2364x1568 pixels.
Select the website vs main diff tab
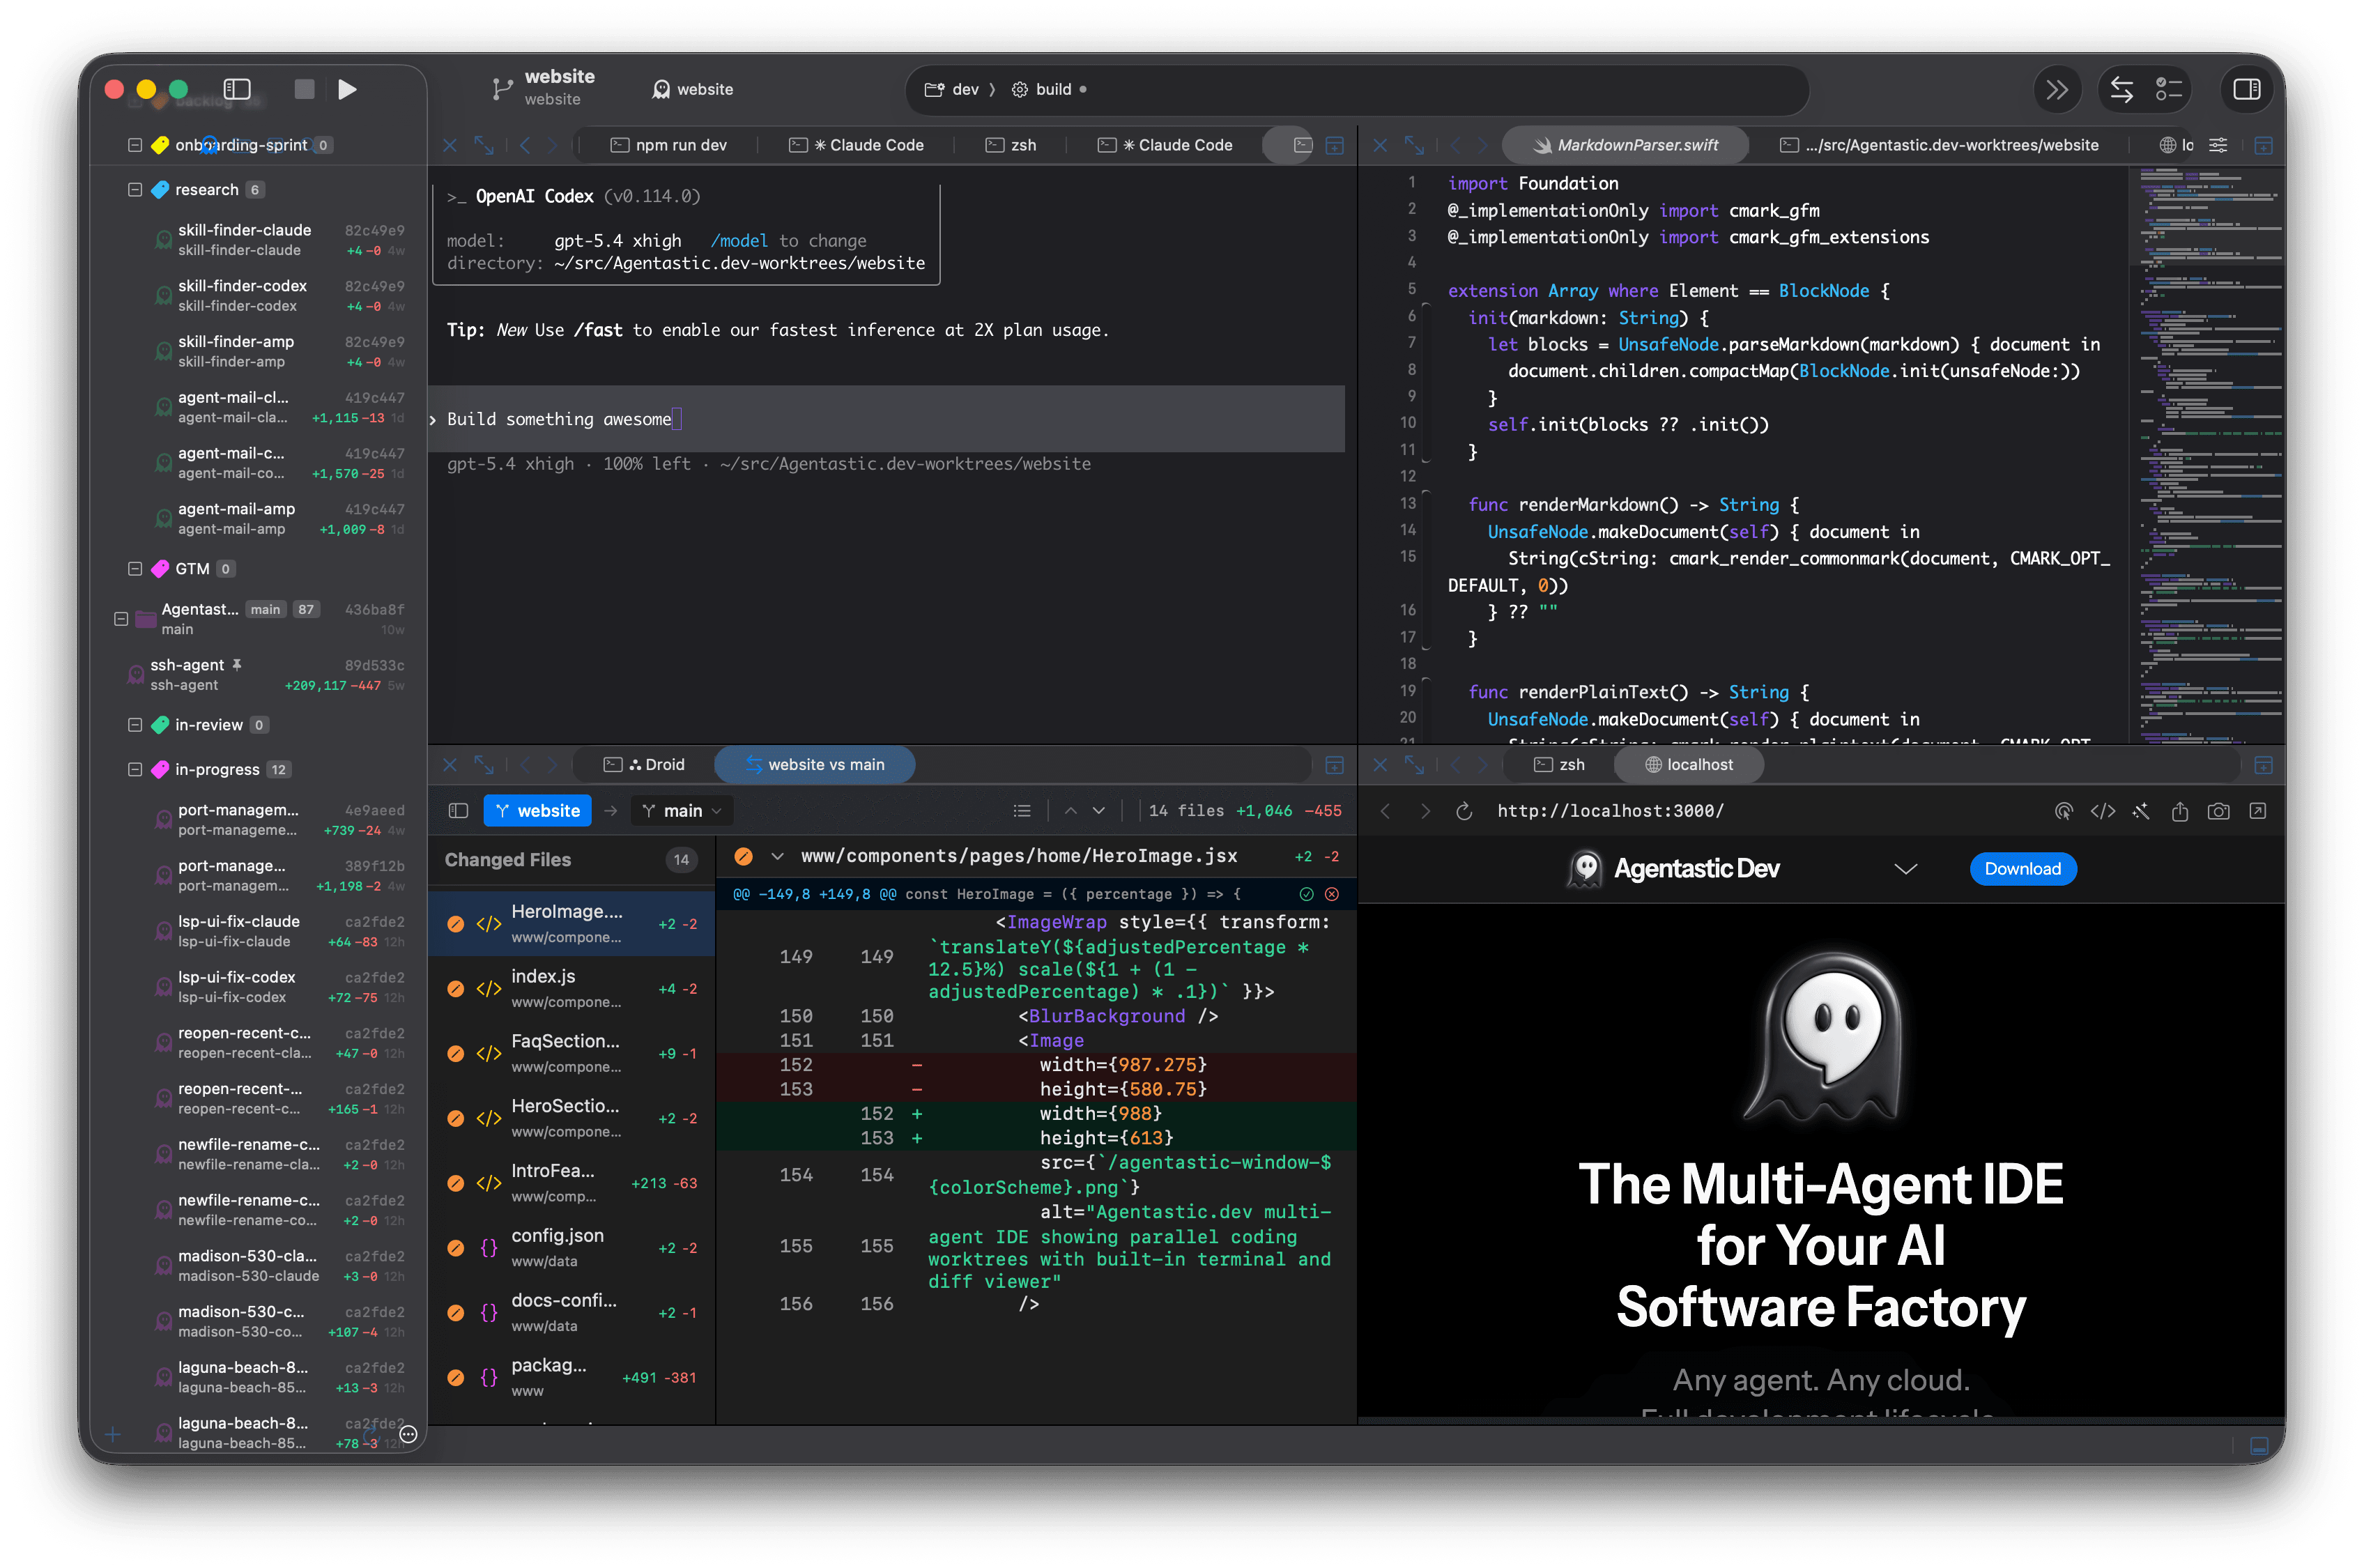pos(815,765)
